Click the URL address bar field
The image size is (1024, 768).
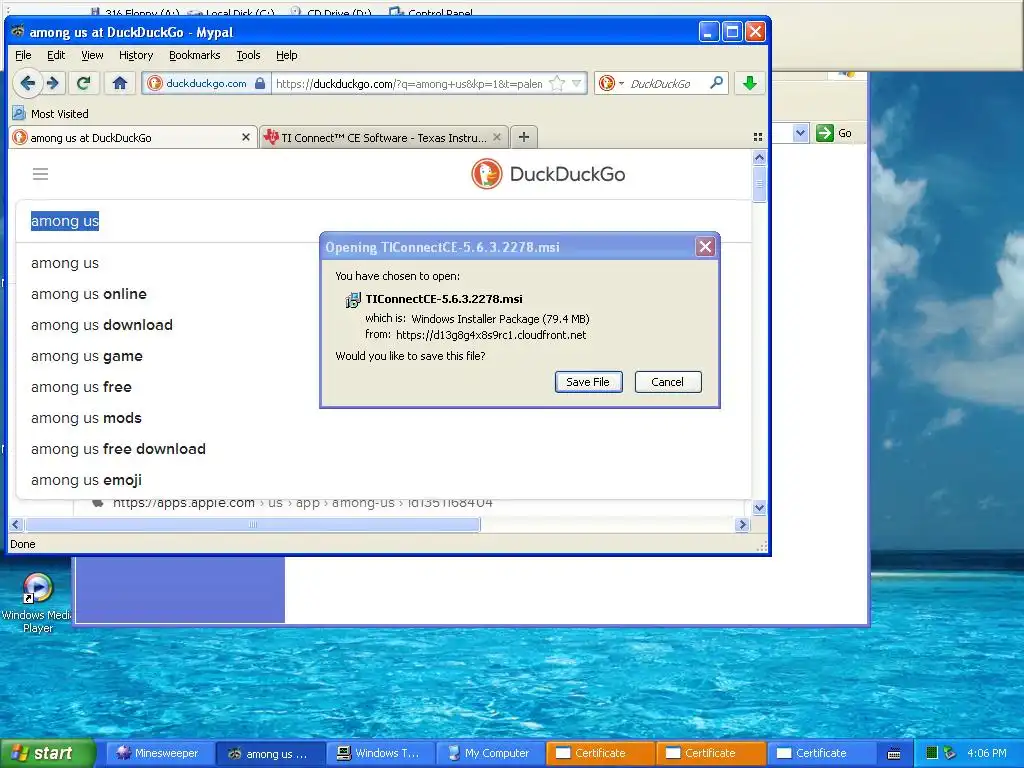pyautogui.click(x=409, y=84)
